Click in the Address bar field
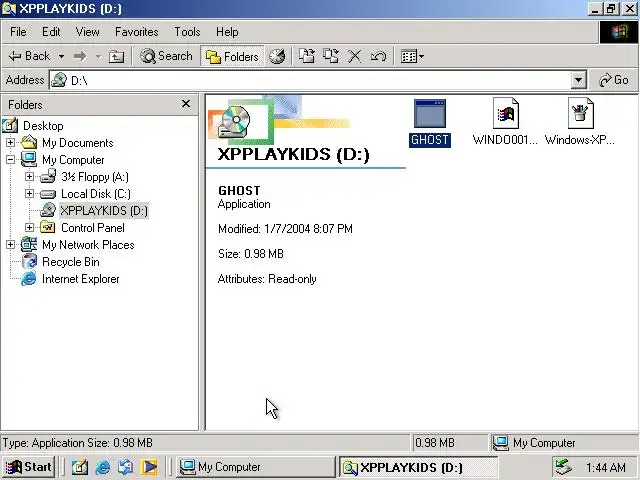 [310, 80]
